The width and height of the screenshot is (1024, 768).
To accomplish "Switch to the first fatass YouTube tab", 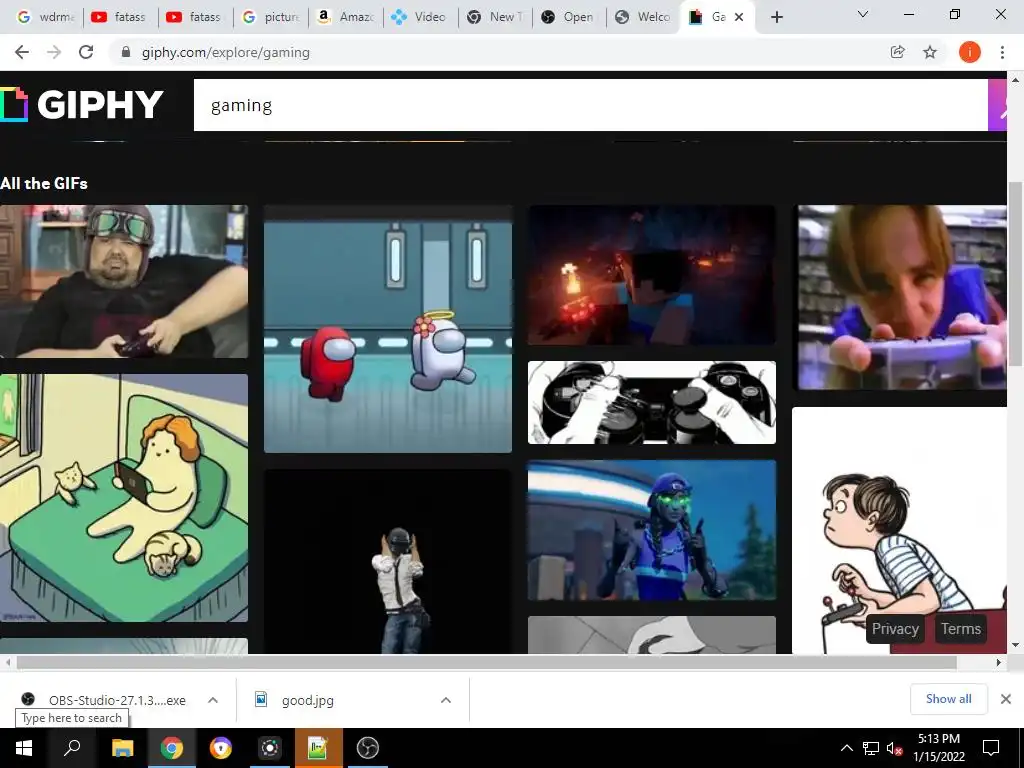I will point(120,17).
